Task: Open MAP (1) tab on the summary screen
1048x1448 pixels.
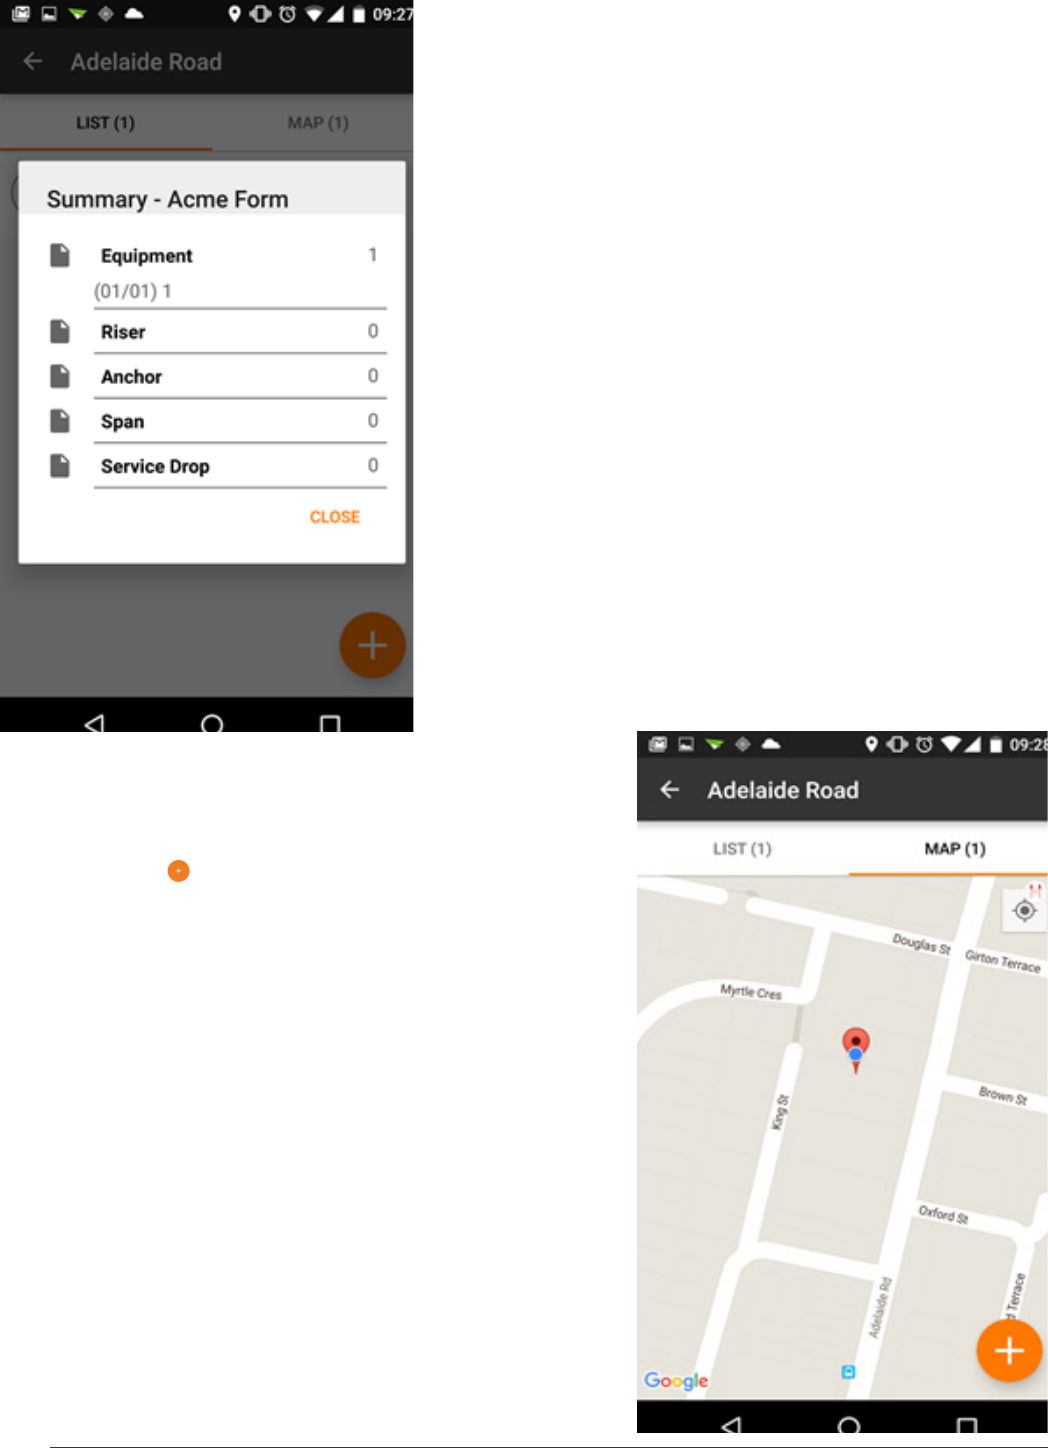Action: point(318,123)
